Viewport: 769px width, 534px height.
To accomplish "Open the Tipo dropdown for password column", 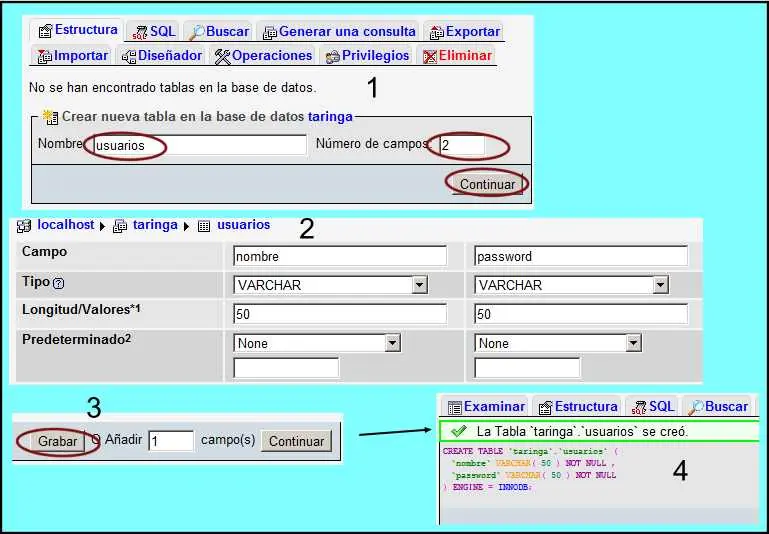I will click(x=572, y=285).
